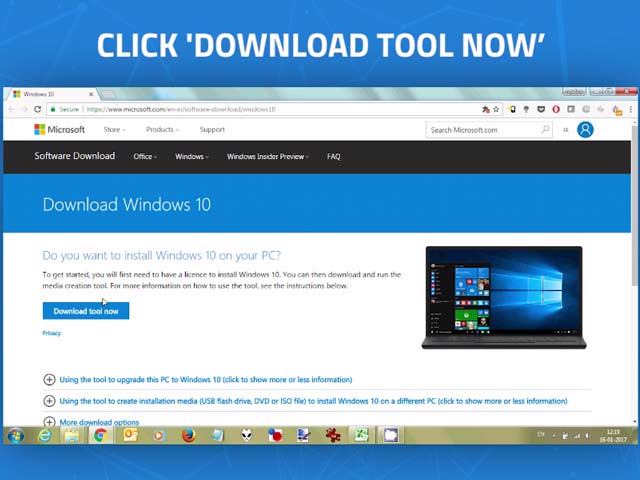Click the laptop Windows 10 image
Image resolution: width=640 pixels, height=480 pixels.
(x=504, y=298)
